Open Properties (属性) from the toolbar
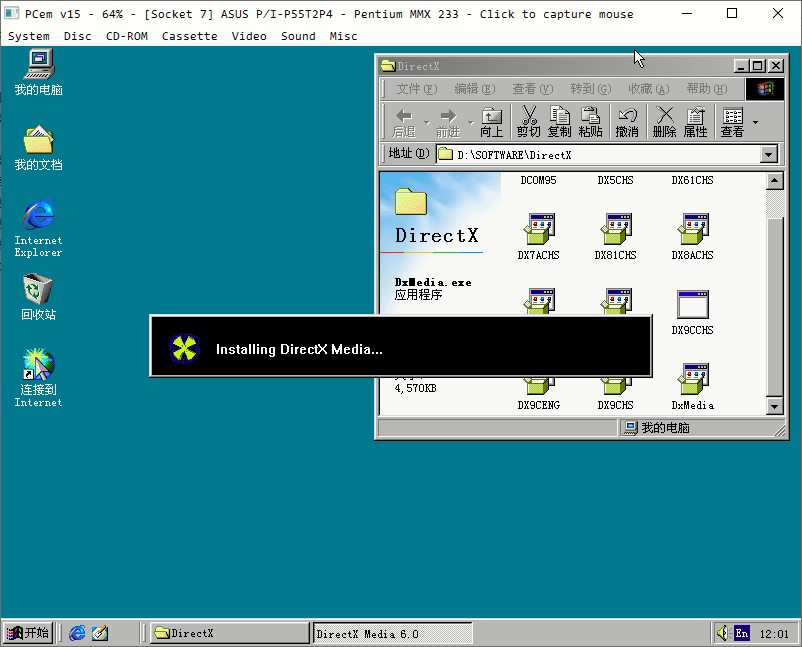The image size is (802, 647). [696, 122]
